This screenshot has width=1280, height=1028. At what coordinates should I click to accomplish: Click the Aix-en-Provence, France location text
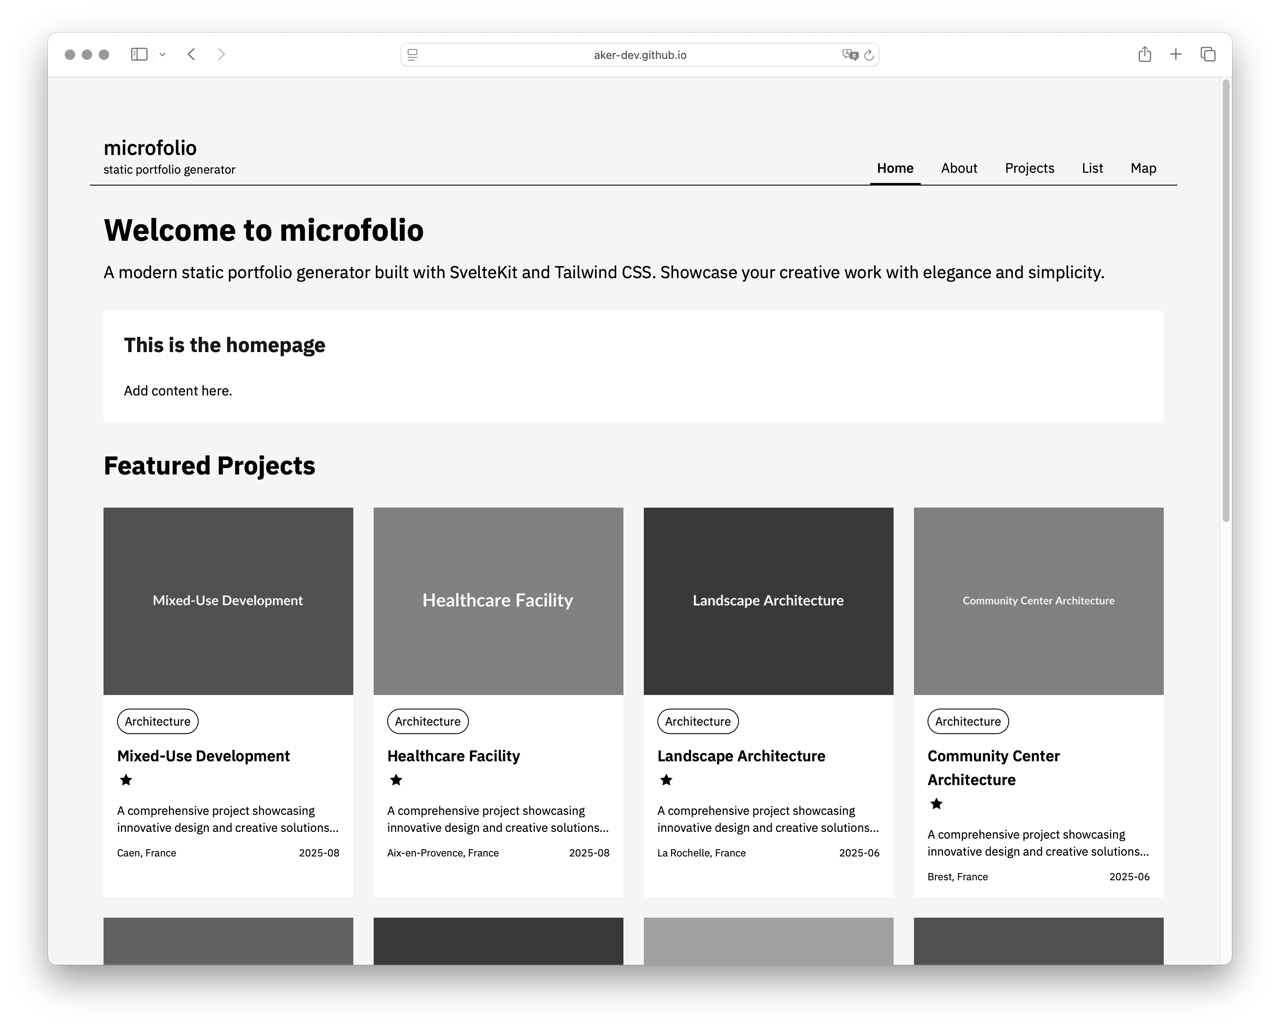[443, 853]
